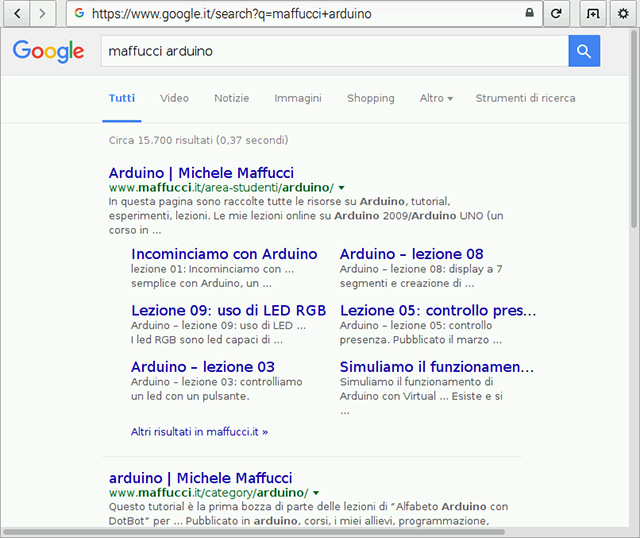Open browser settings gear icon
Image resolution: width=640 pixels, height=538 pixels.
pos(624,14)
